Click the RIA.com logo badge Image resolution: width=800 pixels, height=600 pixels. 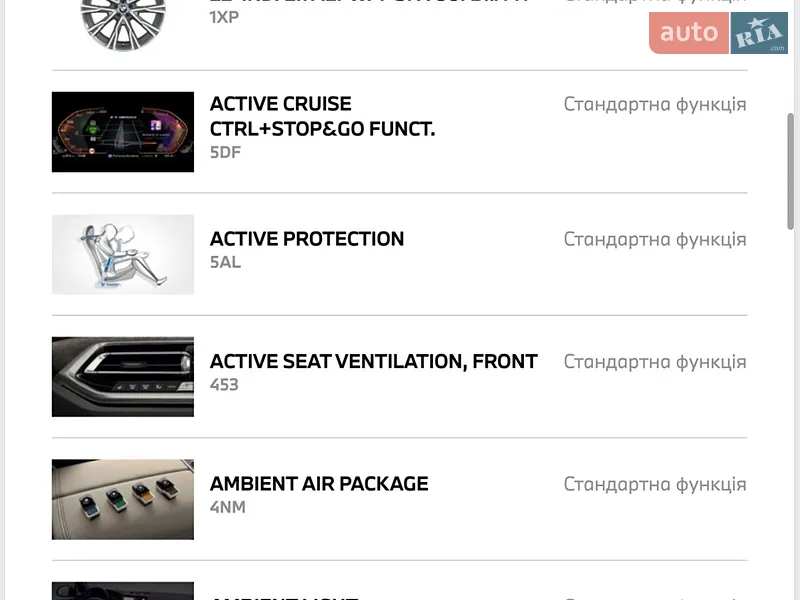pos(759,33)
